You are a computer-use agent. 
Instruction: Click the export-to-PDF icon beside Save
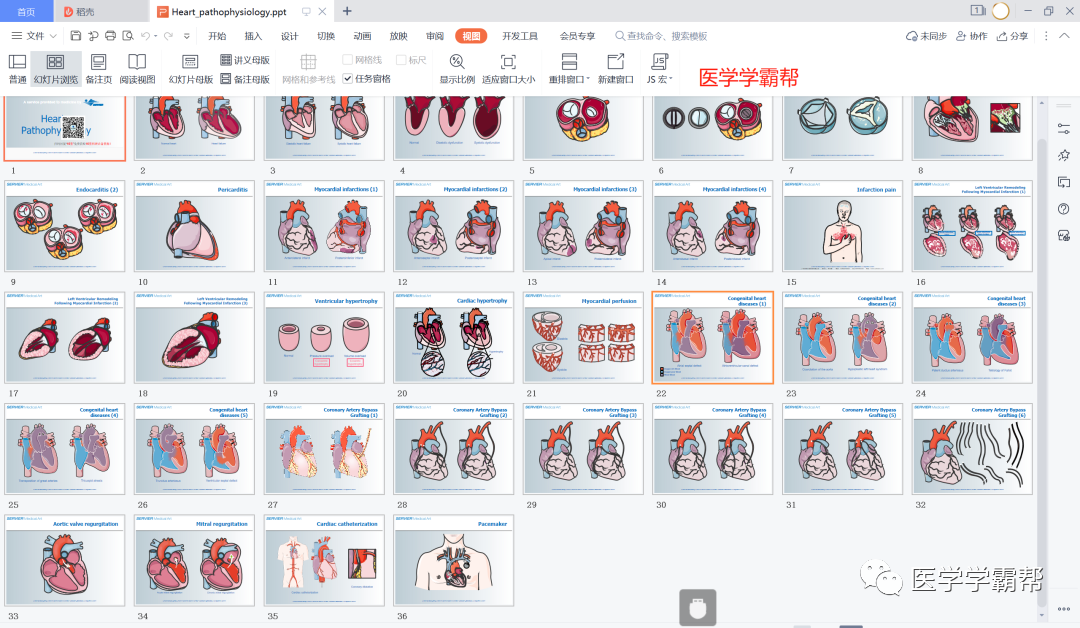93,36
